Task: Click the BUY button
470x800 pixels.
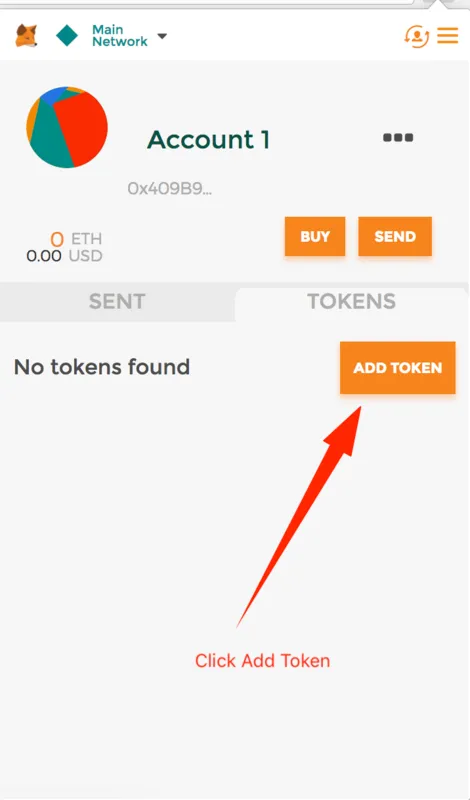Action: point(315,236)
